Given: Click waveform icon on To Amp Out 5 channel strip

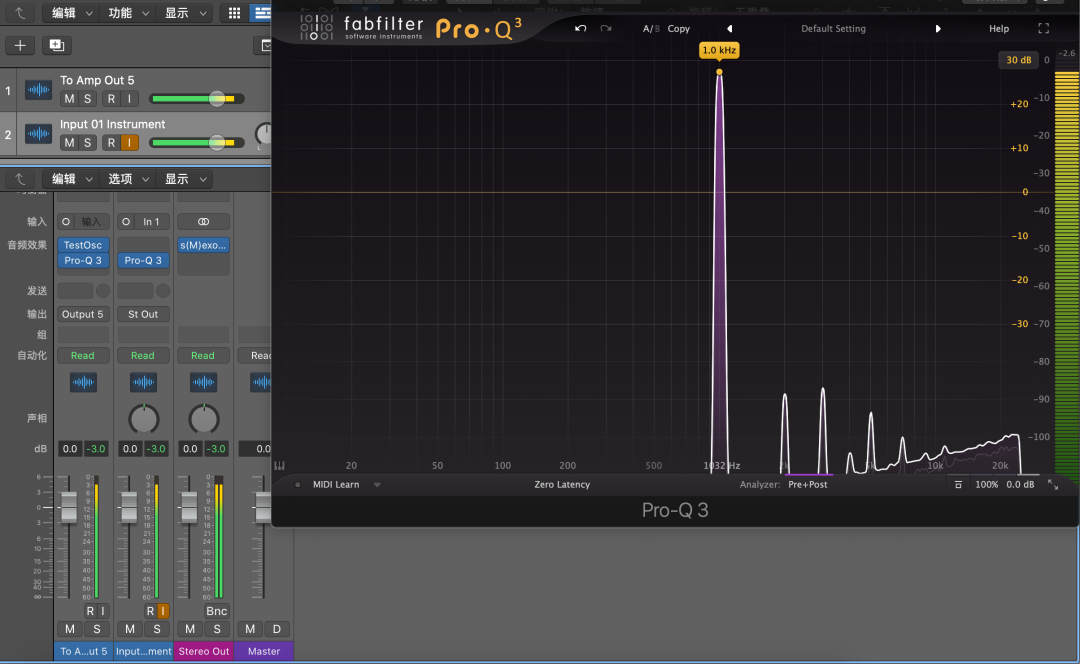Looking at the screenshot, I should tap(83, 382).
